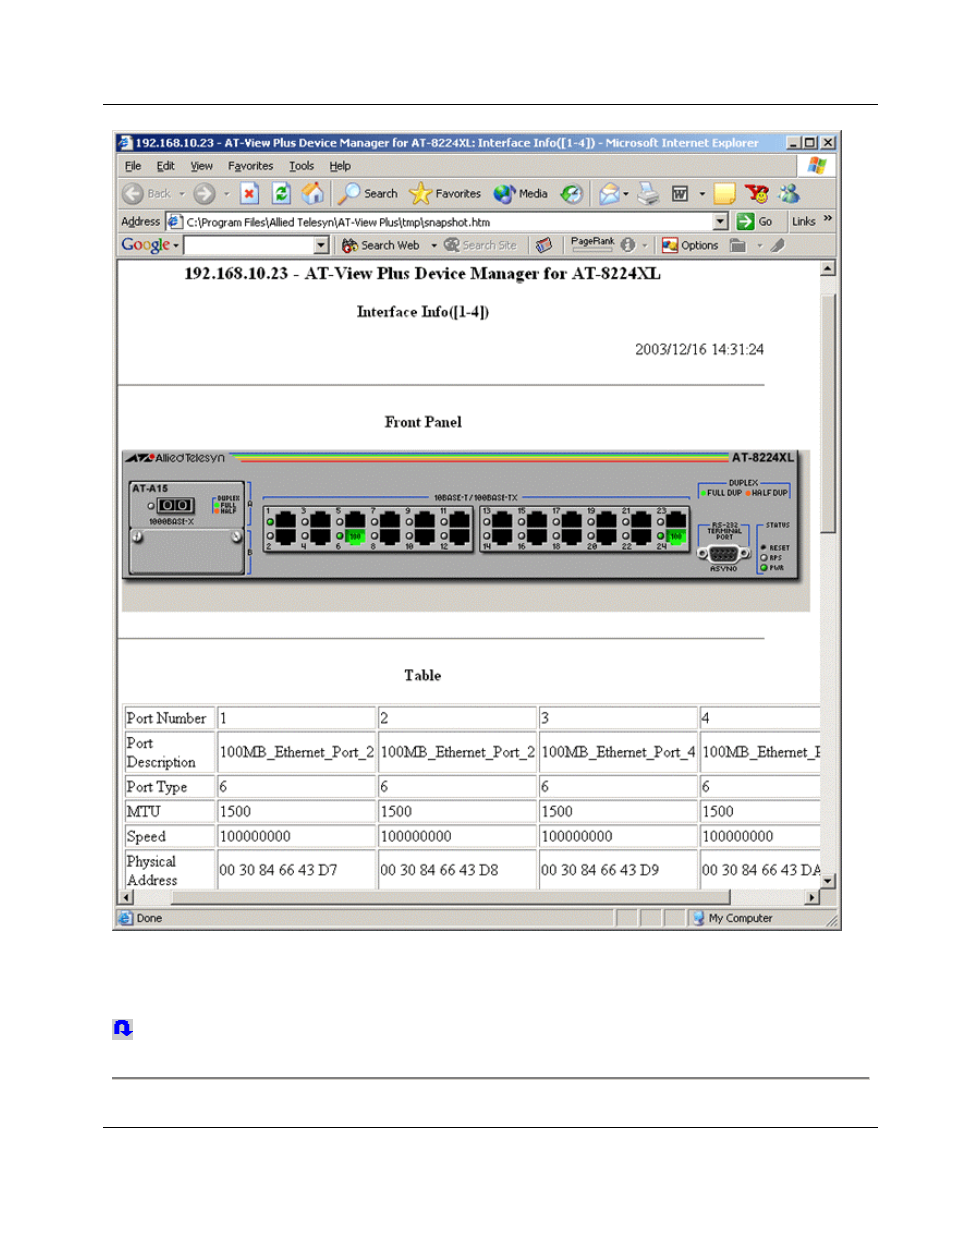
Task: Open the Back button history dropdown
Action: 182,194
